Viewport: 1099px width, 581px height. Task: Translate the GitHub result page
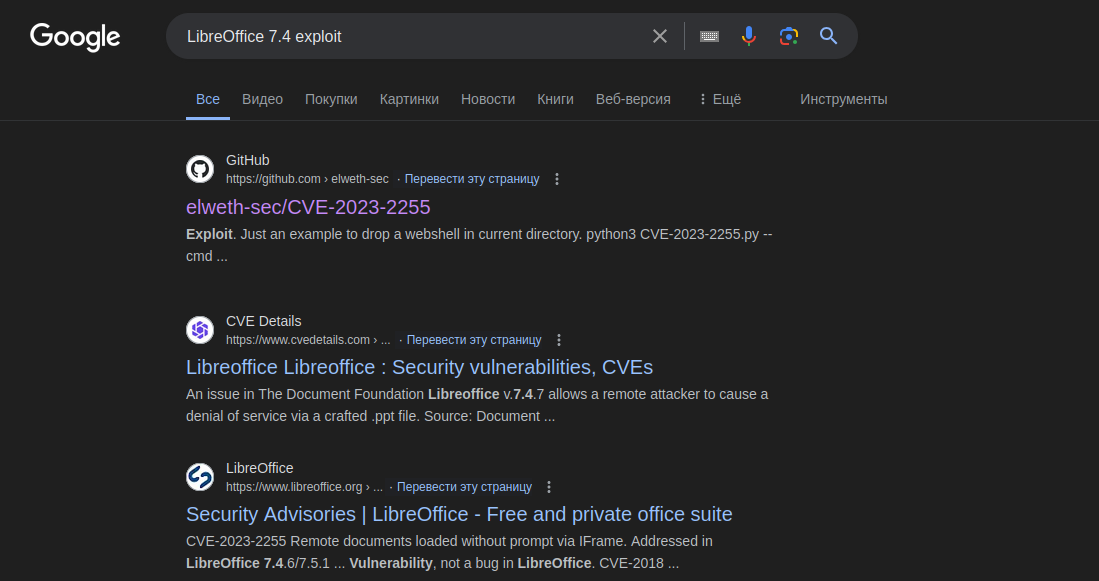pyautogui.click(x=472, y=179)
